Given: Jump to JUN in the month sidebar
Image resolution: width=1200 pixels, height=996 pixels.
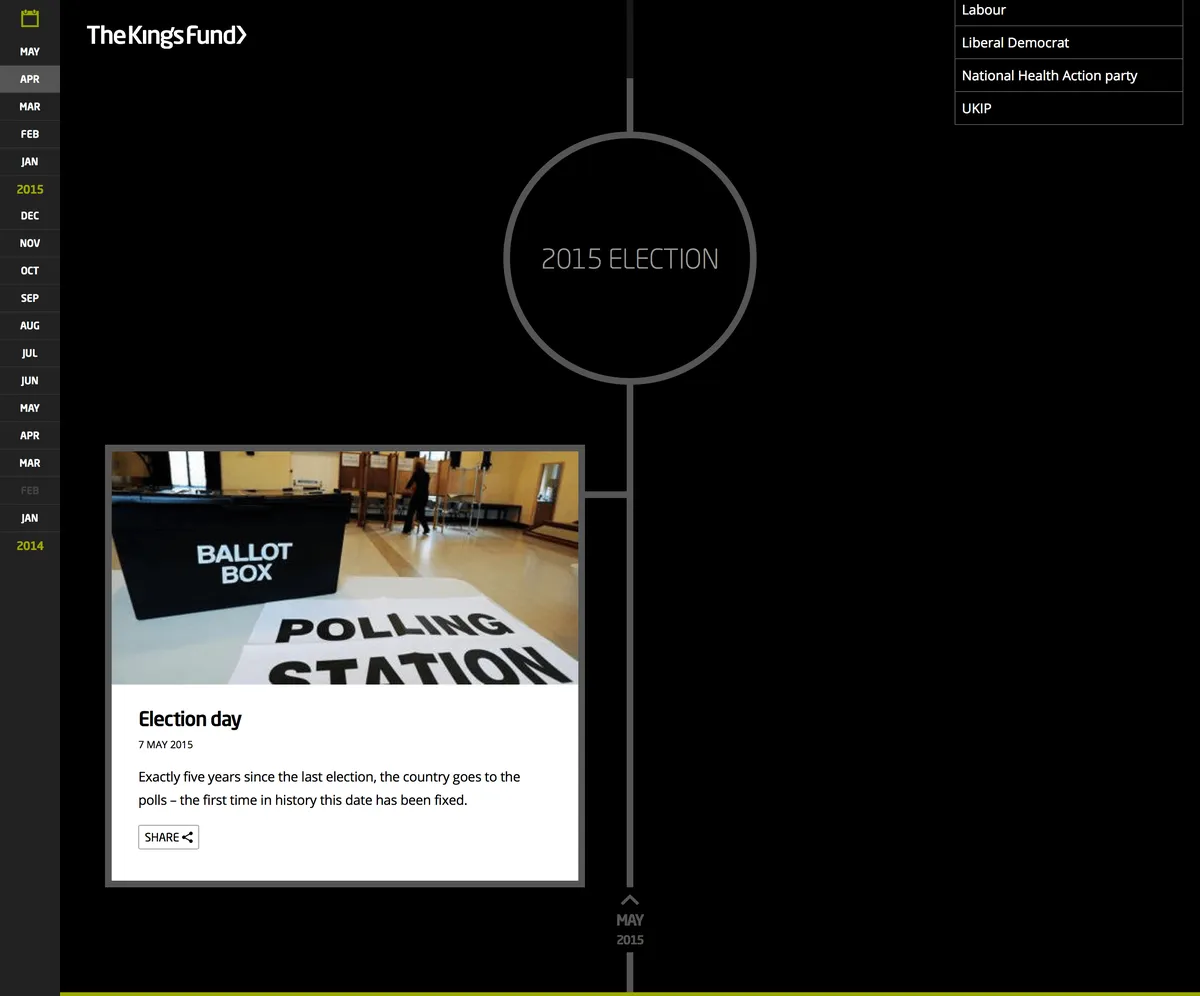Looking at the screenshot, I should 30,381.
